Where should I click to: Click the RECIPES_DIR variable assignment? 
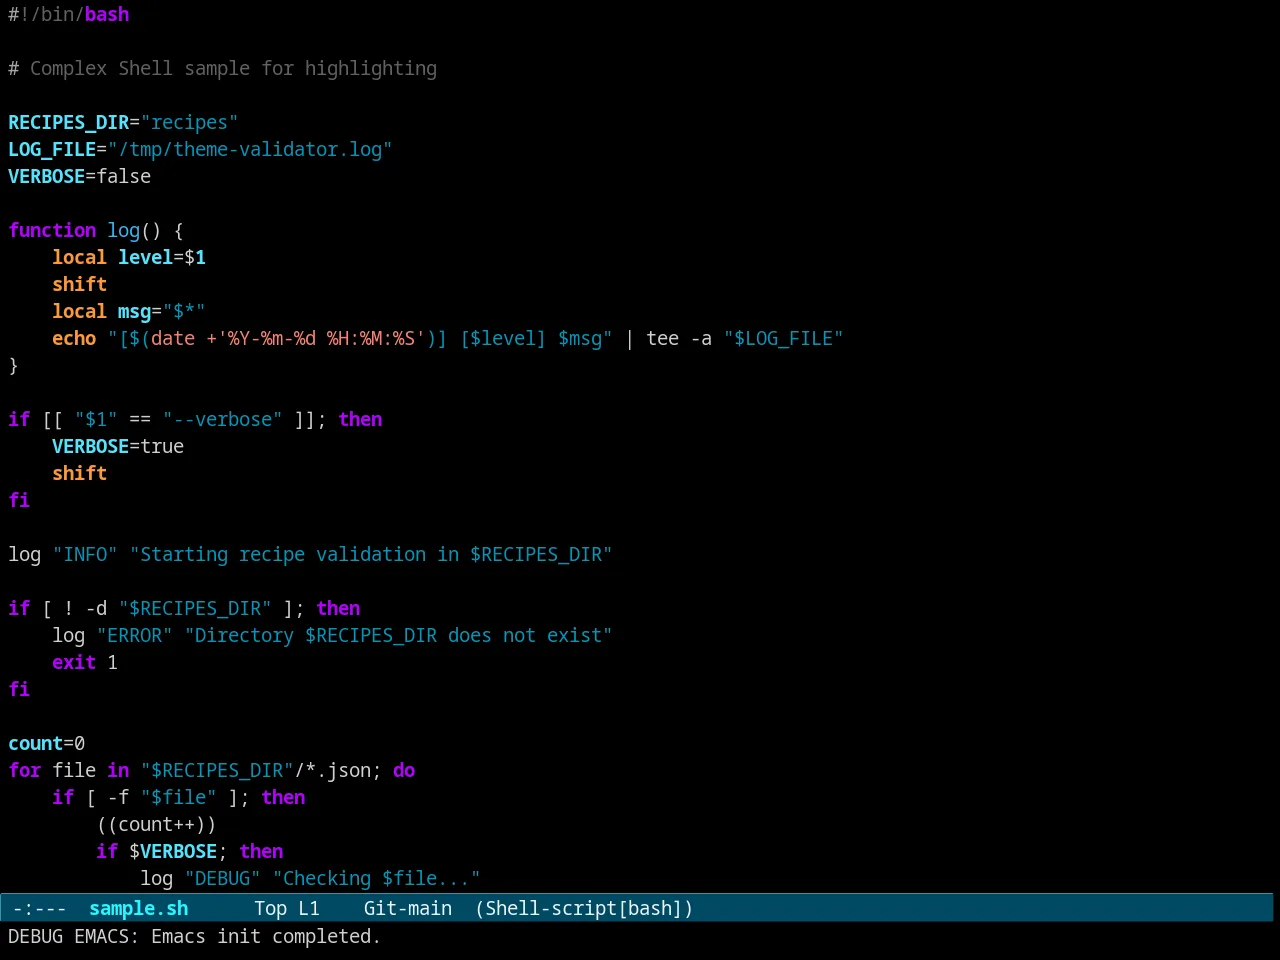pyautogui.click(x=123, y=122)
